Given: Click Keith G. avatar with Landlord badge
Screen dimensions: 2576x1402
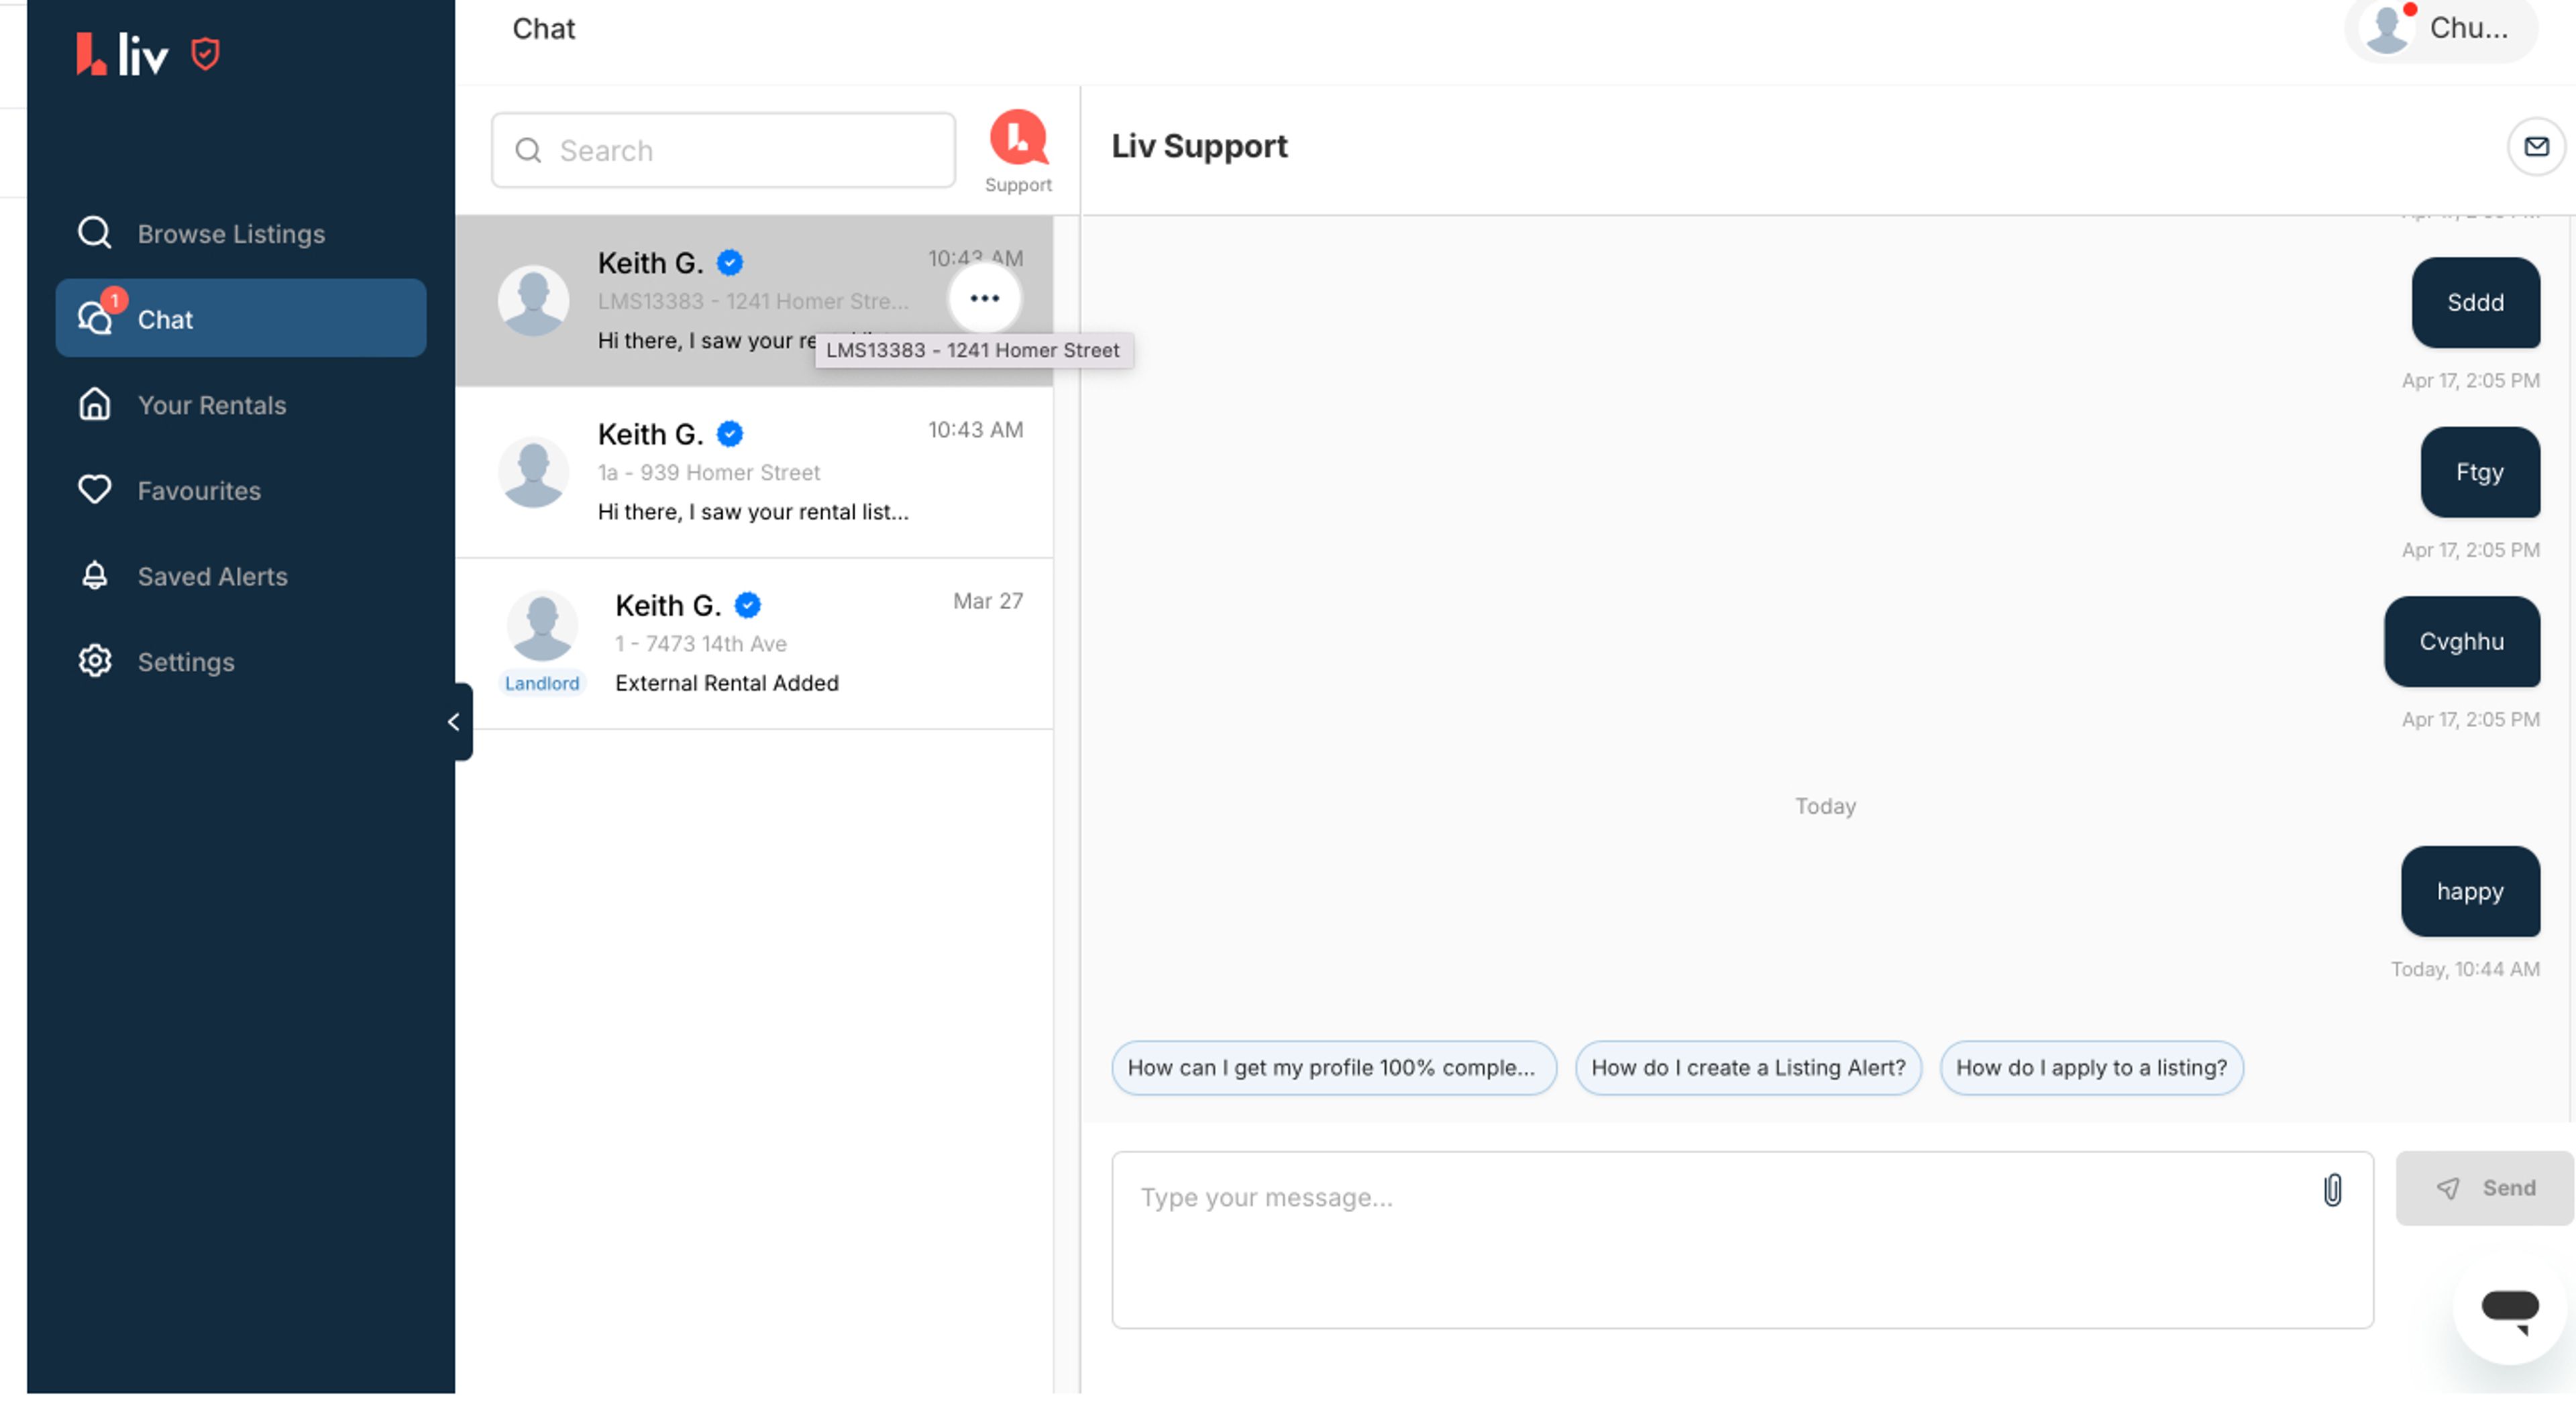Looking at the screenshot, I should [542, 627].
